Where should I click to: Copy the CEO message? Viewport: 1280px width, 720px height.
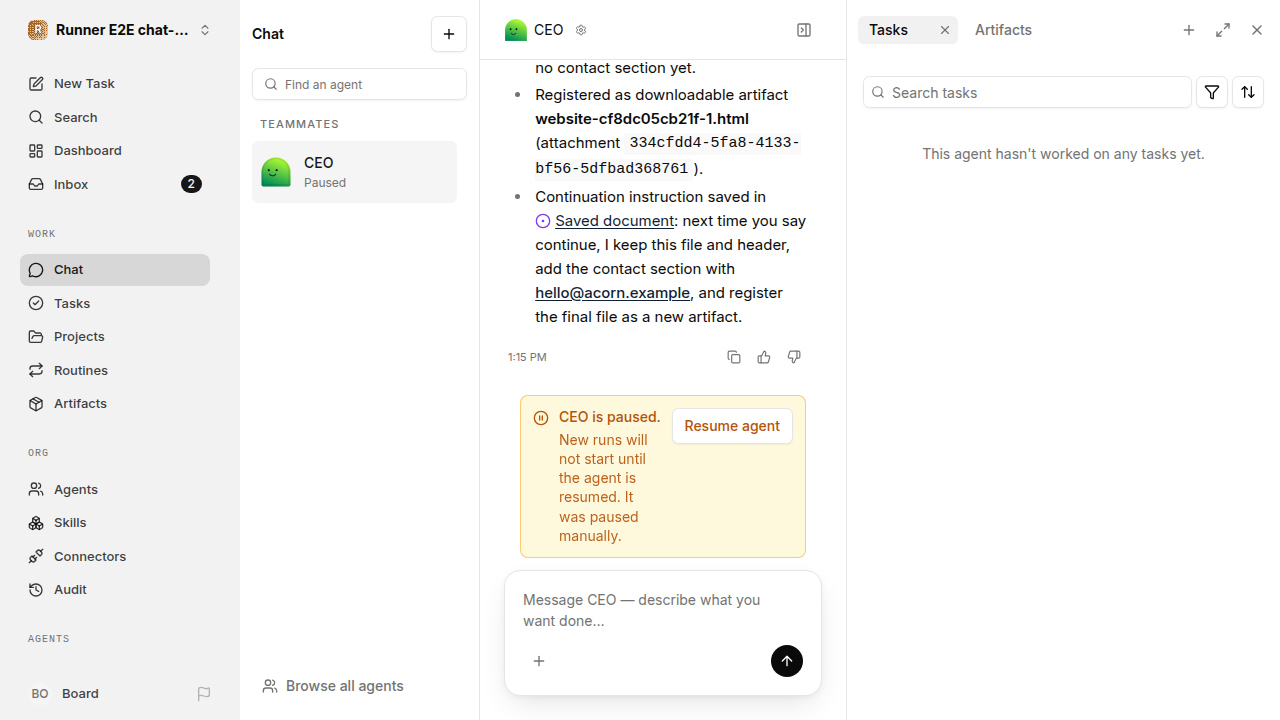coord(734,357)
